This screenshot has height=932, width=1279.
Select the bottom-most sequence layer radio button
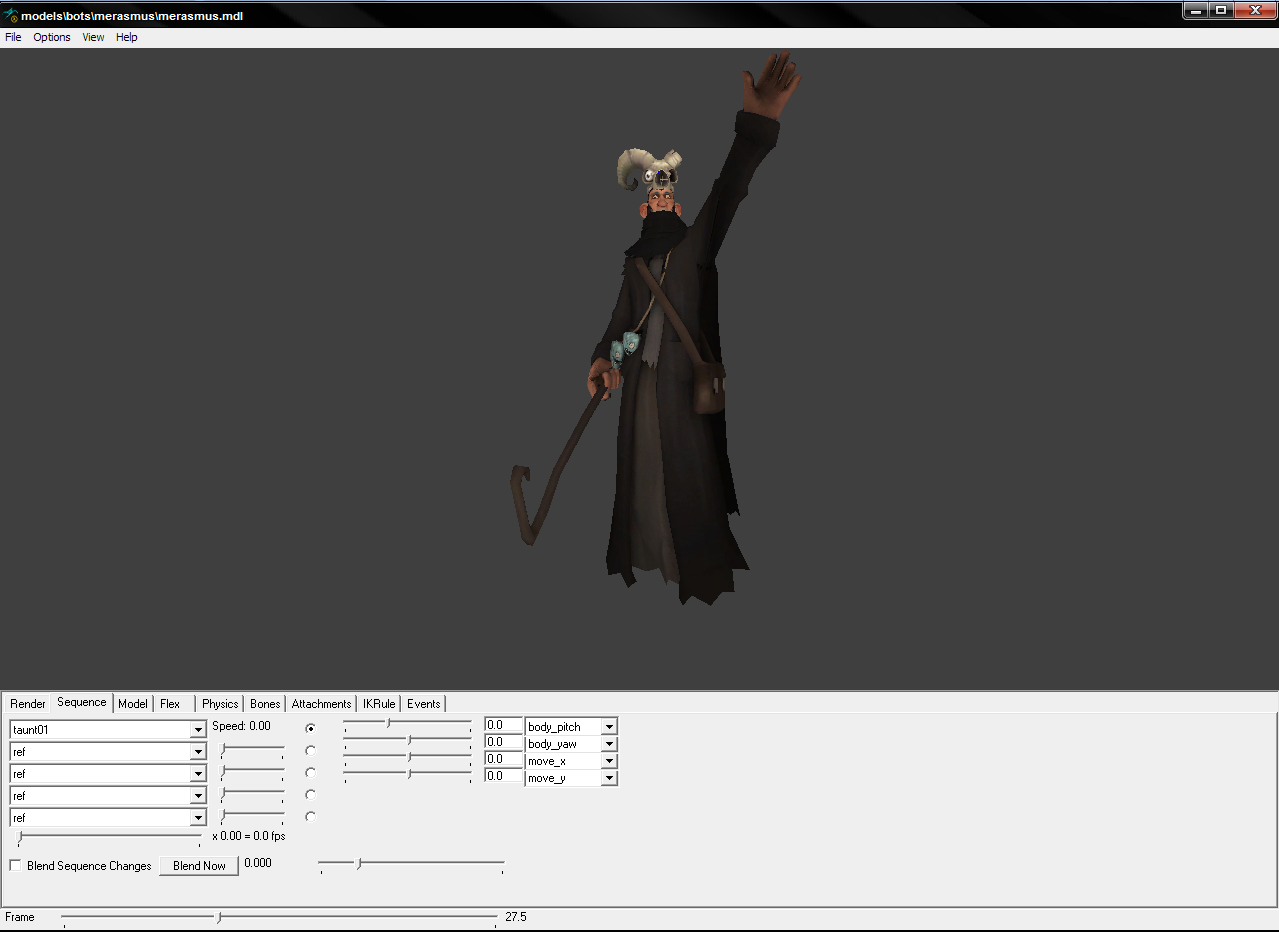pyautogui.click(x=310, y=817)
